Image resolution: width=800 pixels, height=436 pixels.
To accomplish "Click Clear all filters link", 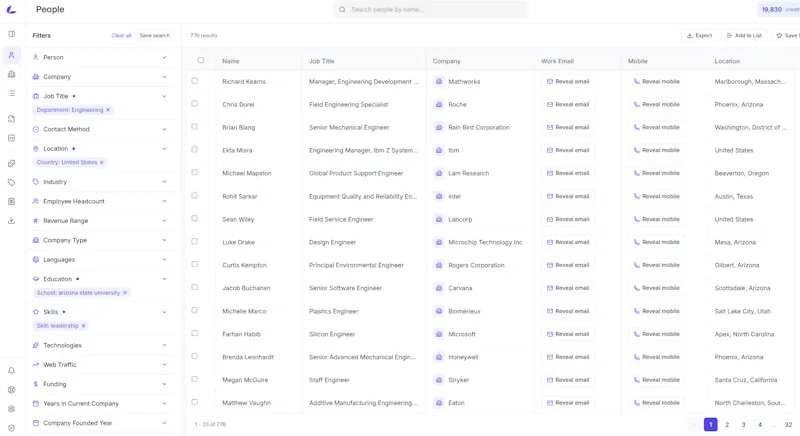I will point(121,36).
